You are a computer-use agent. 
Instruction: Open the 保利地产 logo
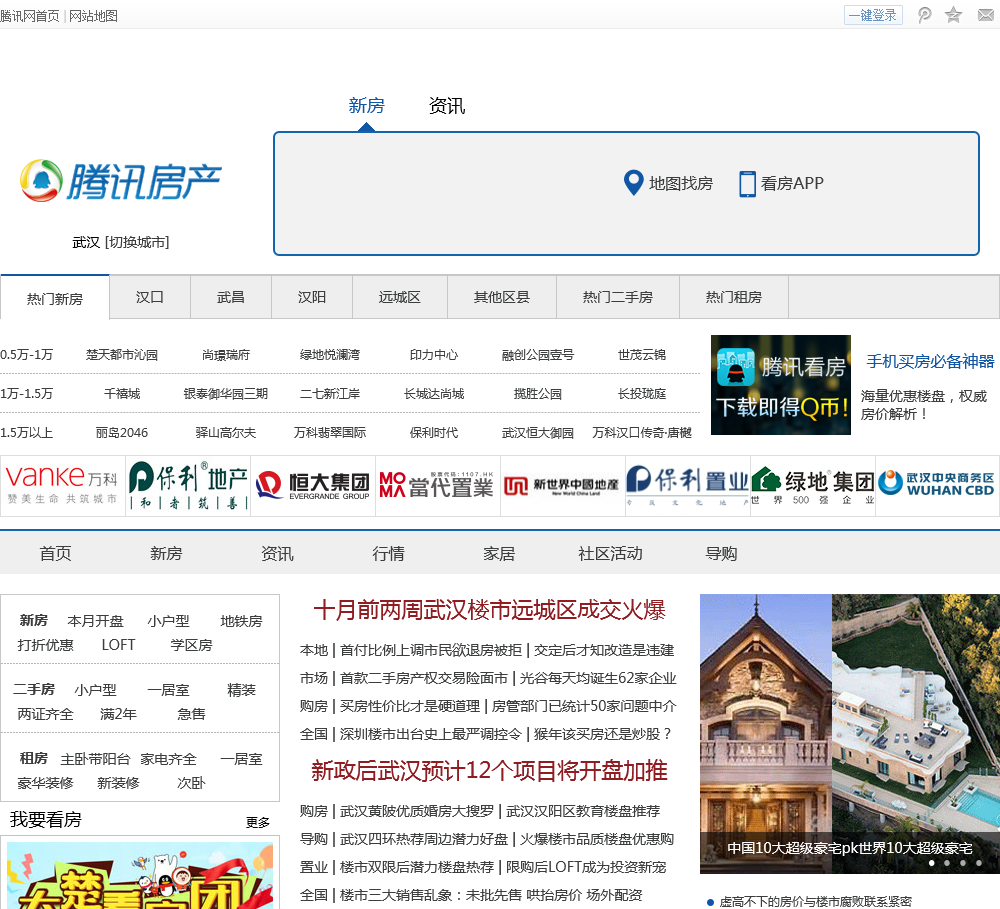188,485
